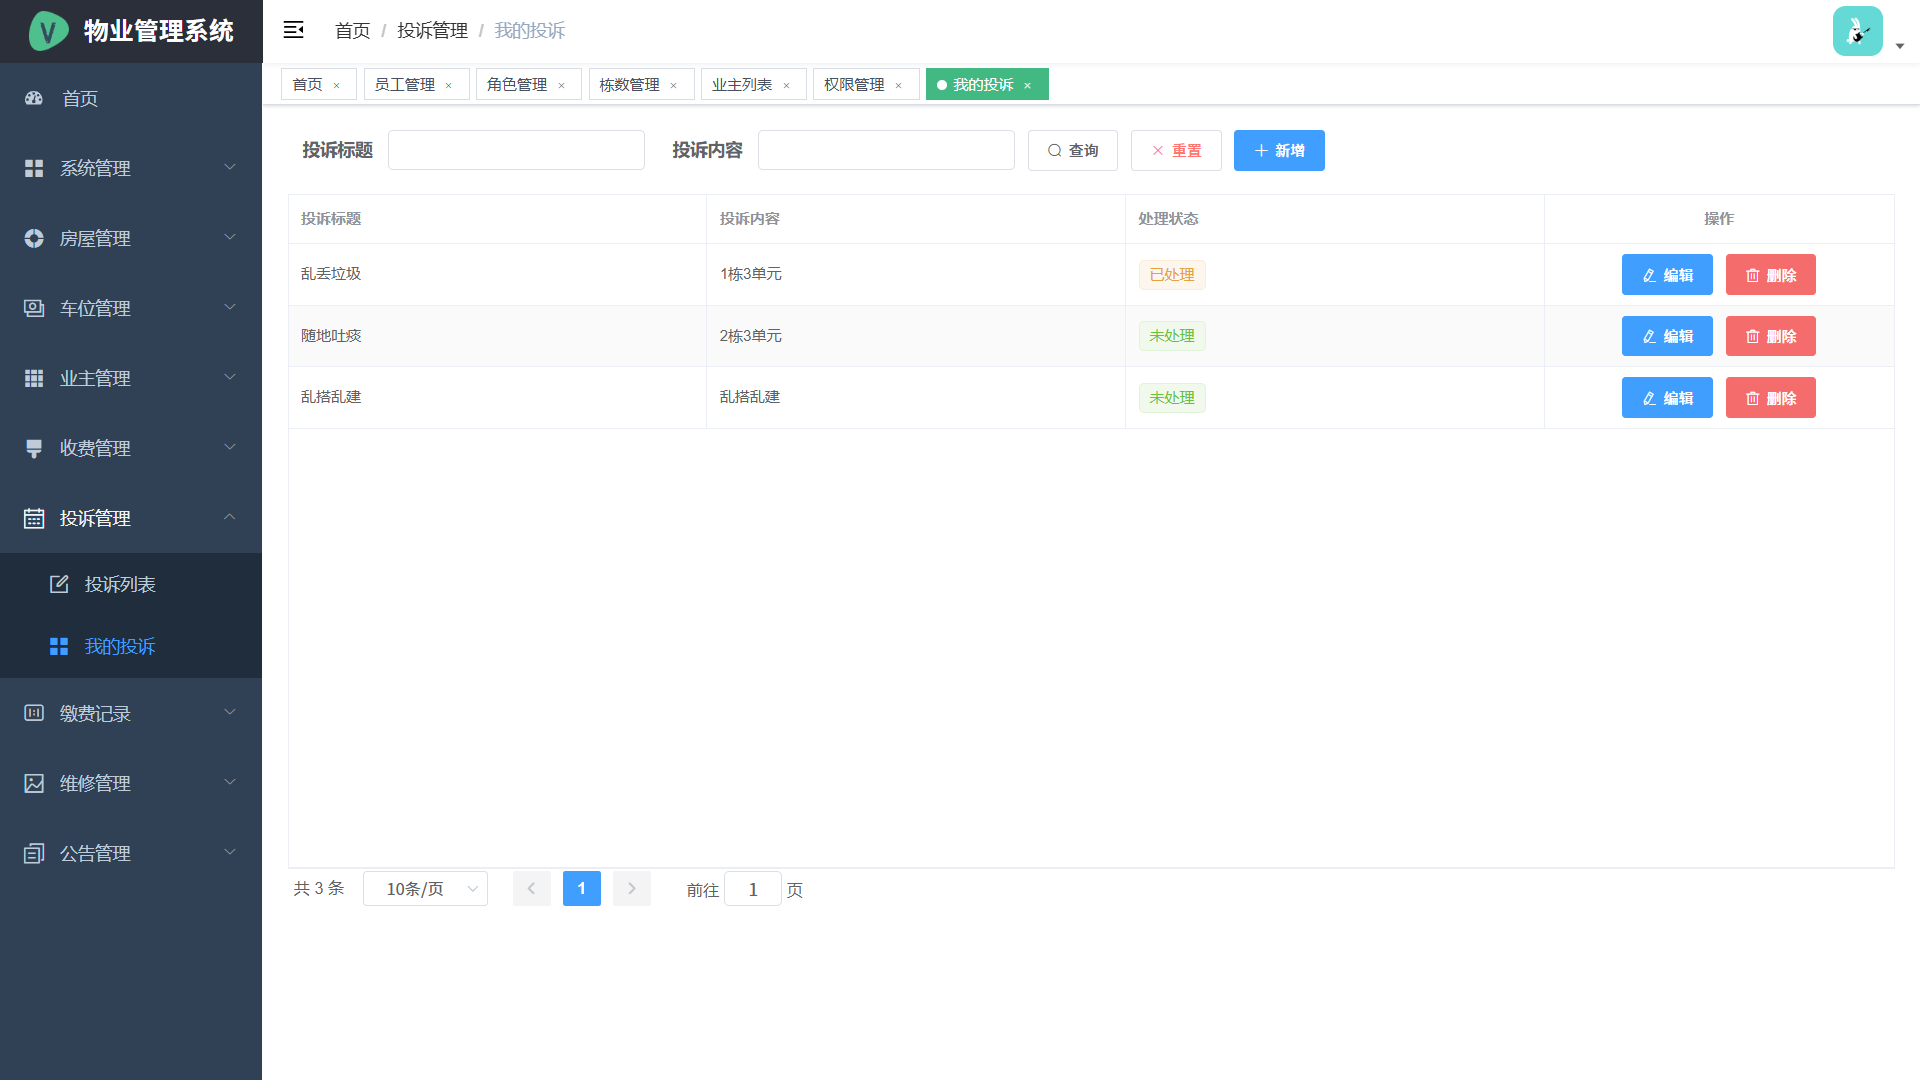1920x1080 pixels.
Task: Click 新增 to add complaint
Action: 1278,151
